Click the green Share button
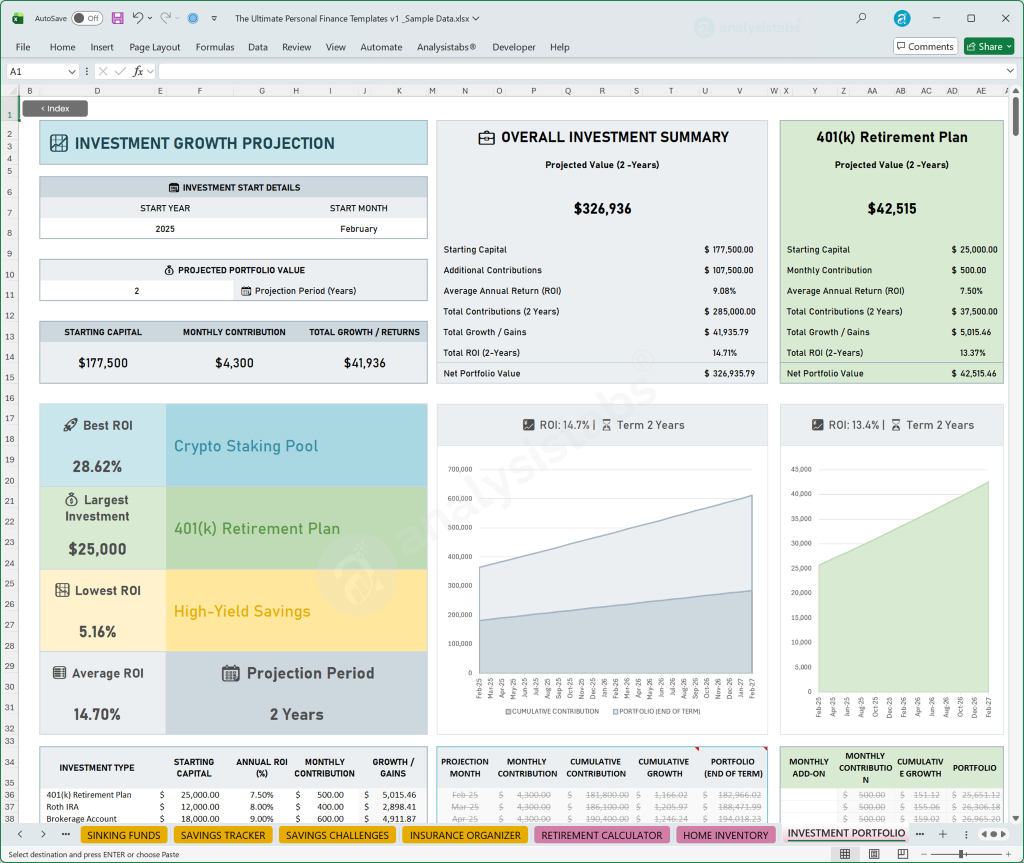Viewport: 1024px width, 863px height. 987,46
